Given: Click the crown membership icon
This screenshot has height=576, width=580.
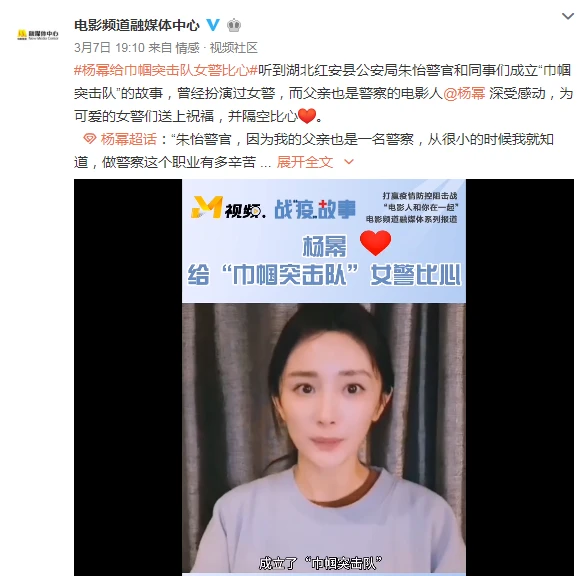Looking at the screenshot, I should point(234,25).
